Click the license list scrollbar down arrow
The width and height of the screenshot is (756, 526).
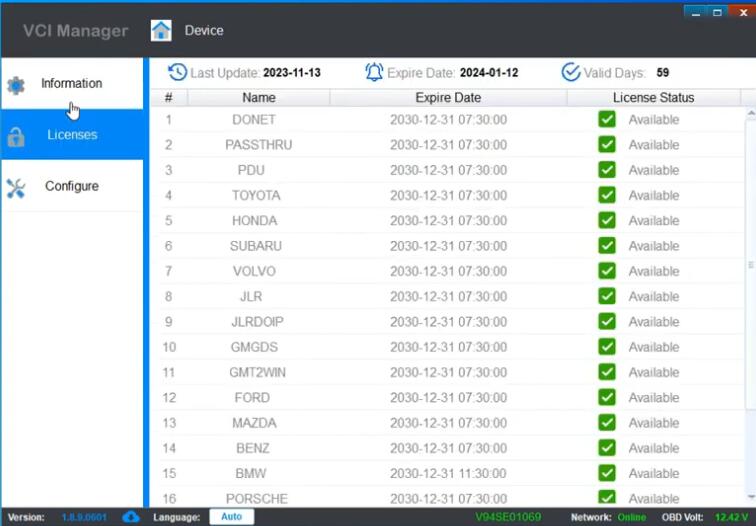(751, 497)
